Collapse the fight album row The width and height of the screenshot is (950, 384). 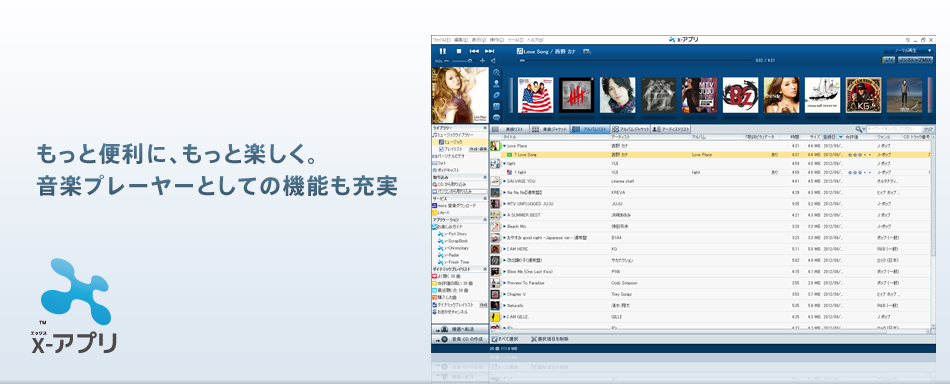pos(504,164)
